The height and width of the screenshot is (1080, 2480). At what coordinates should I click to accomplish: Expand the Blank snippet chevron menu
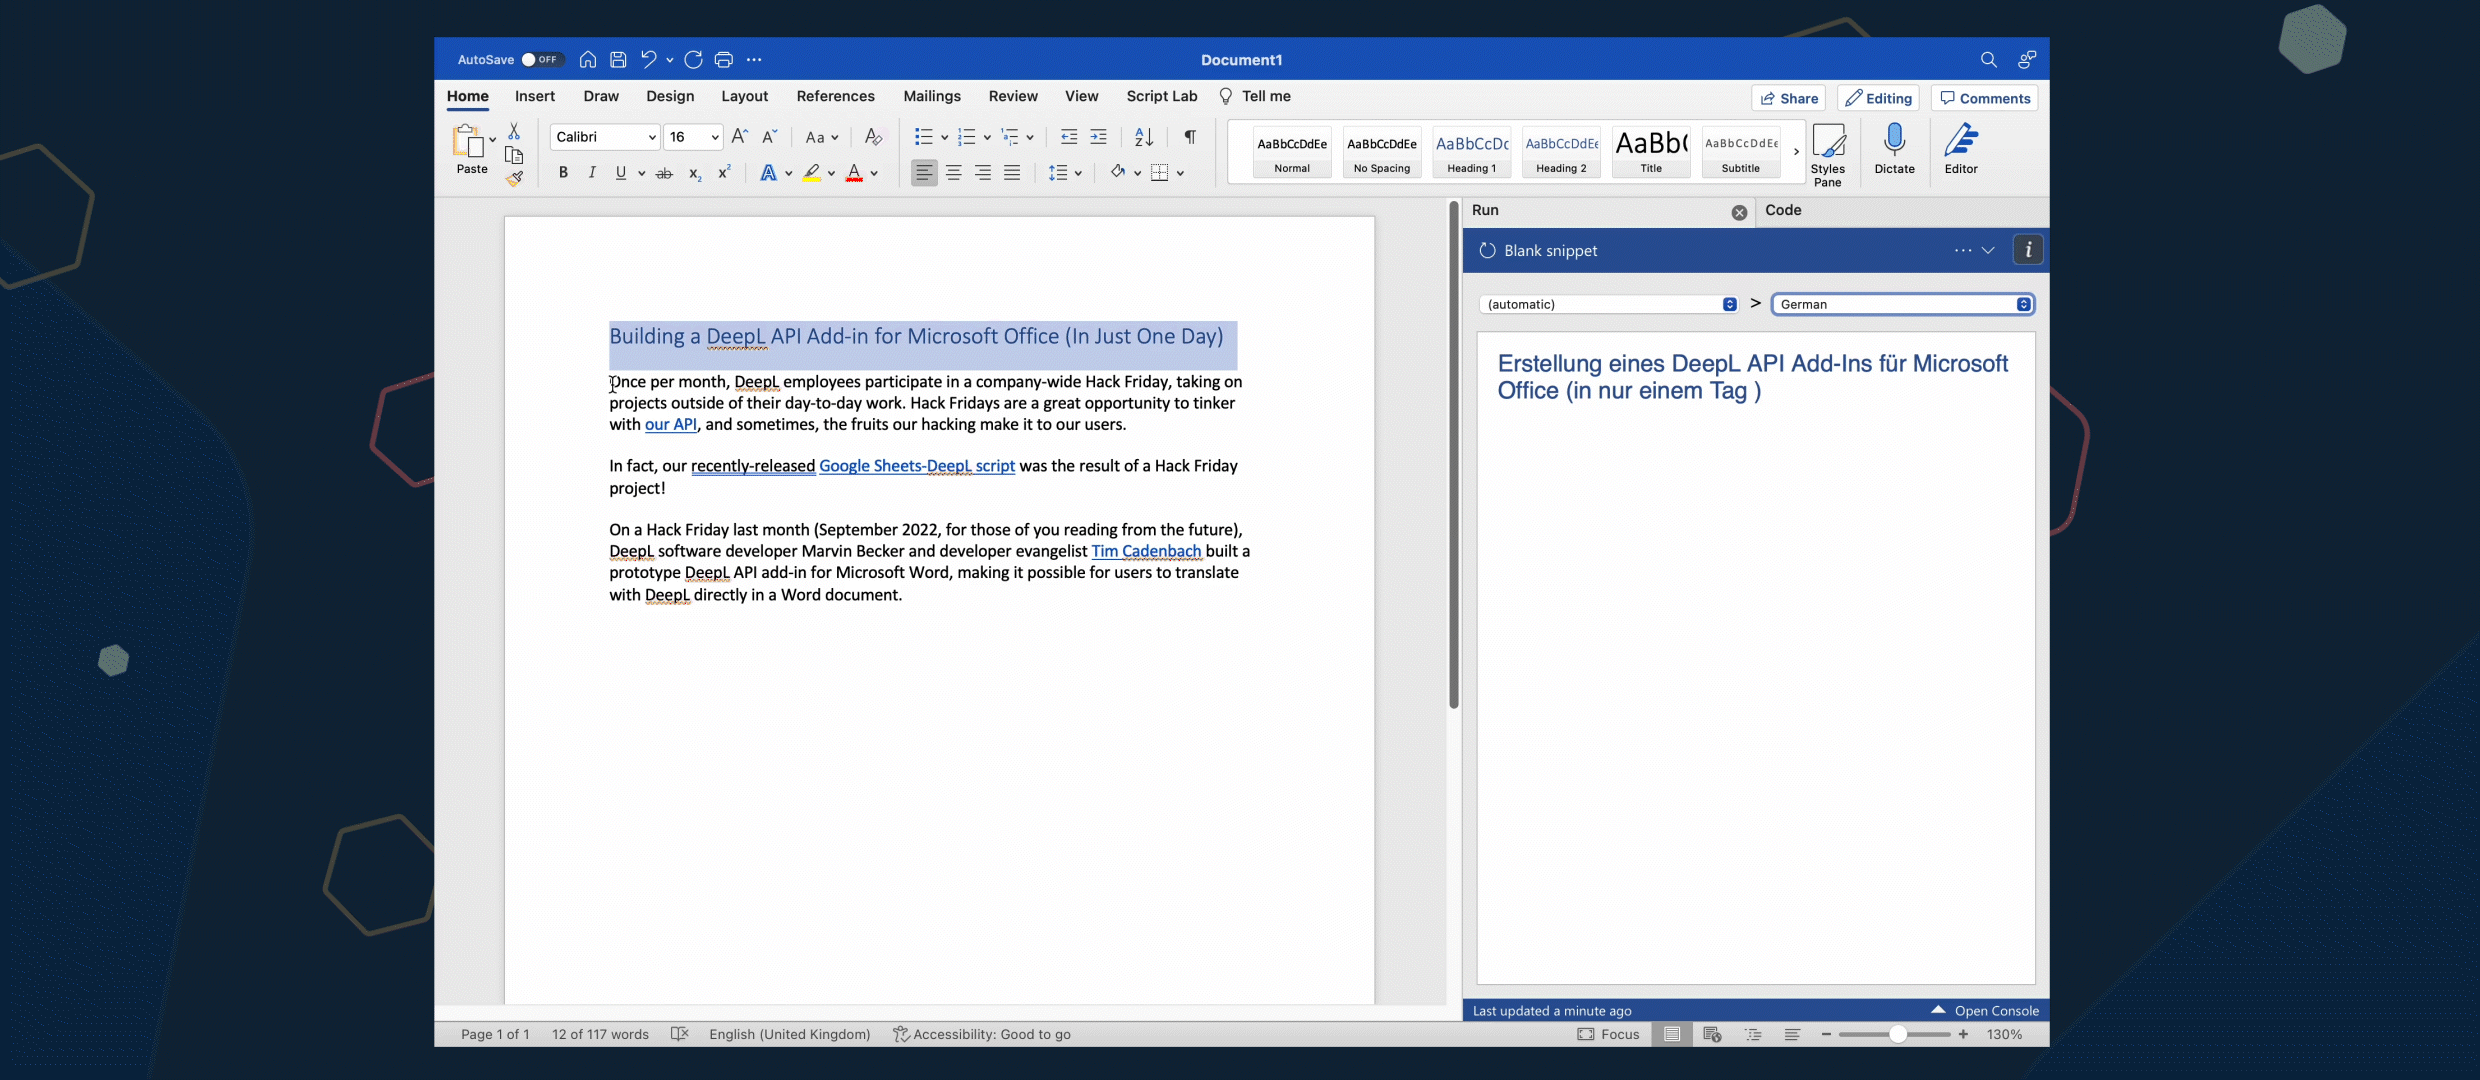point(1988,251)
